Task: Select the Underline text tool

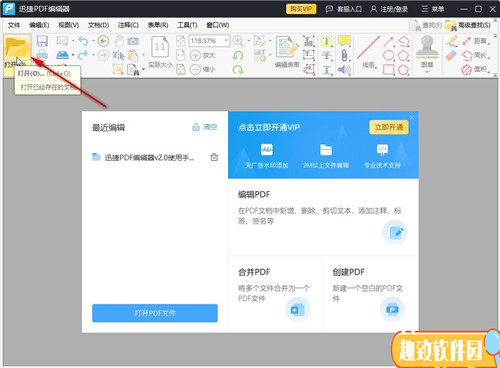Action: point(327,69)
